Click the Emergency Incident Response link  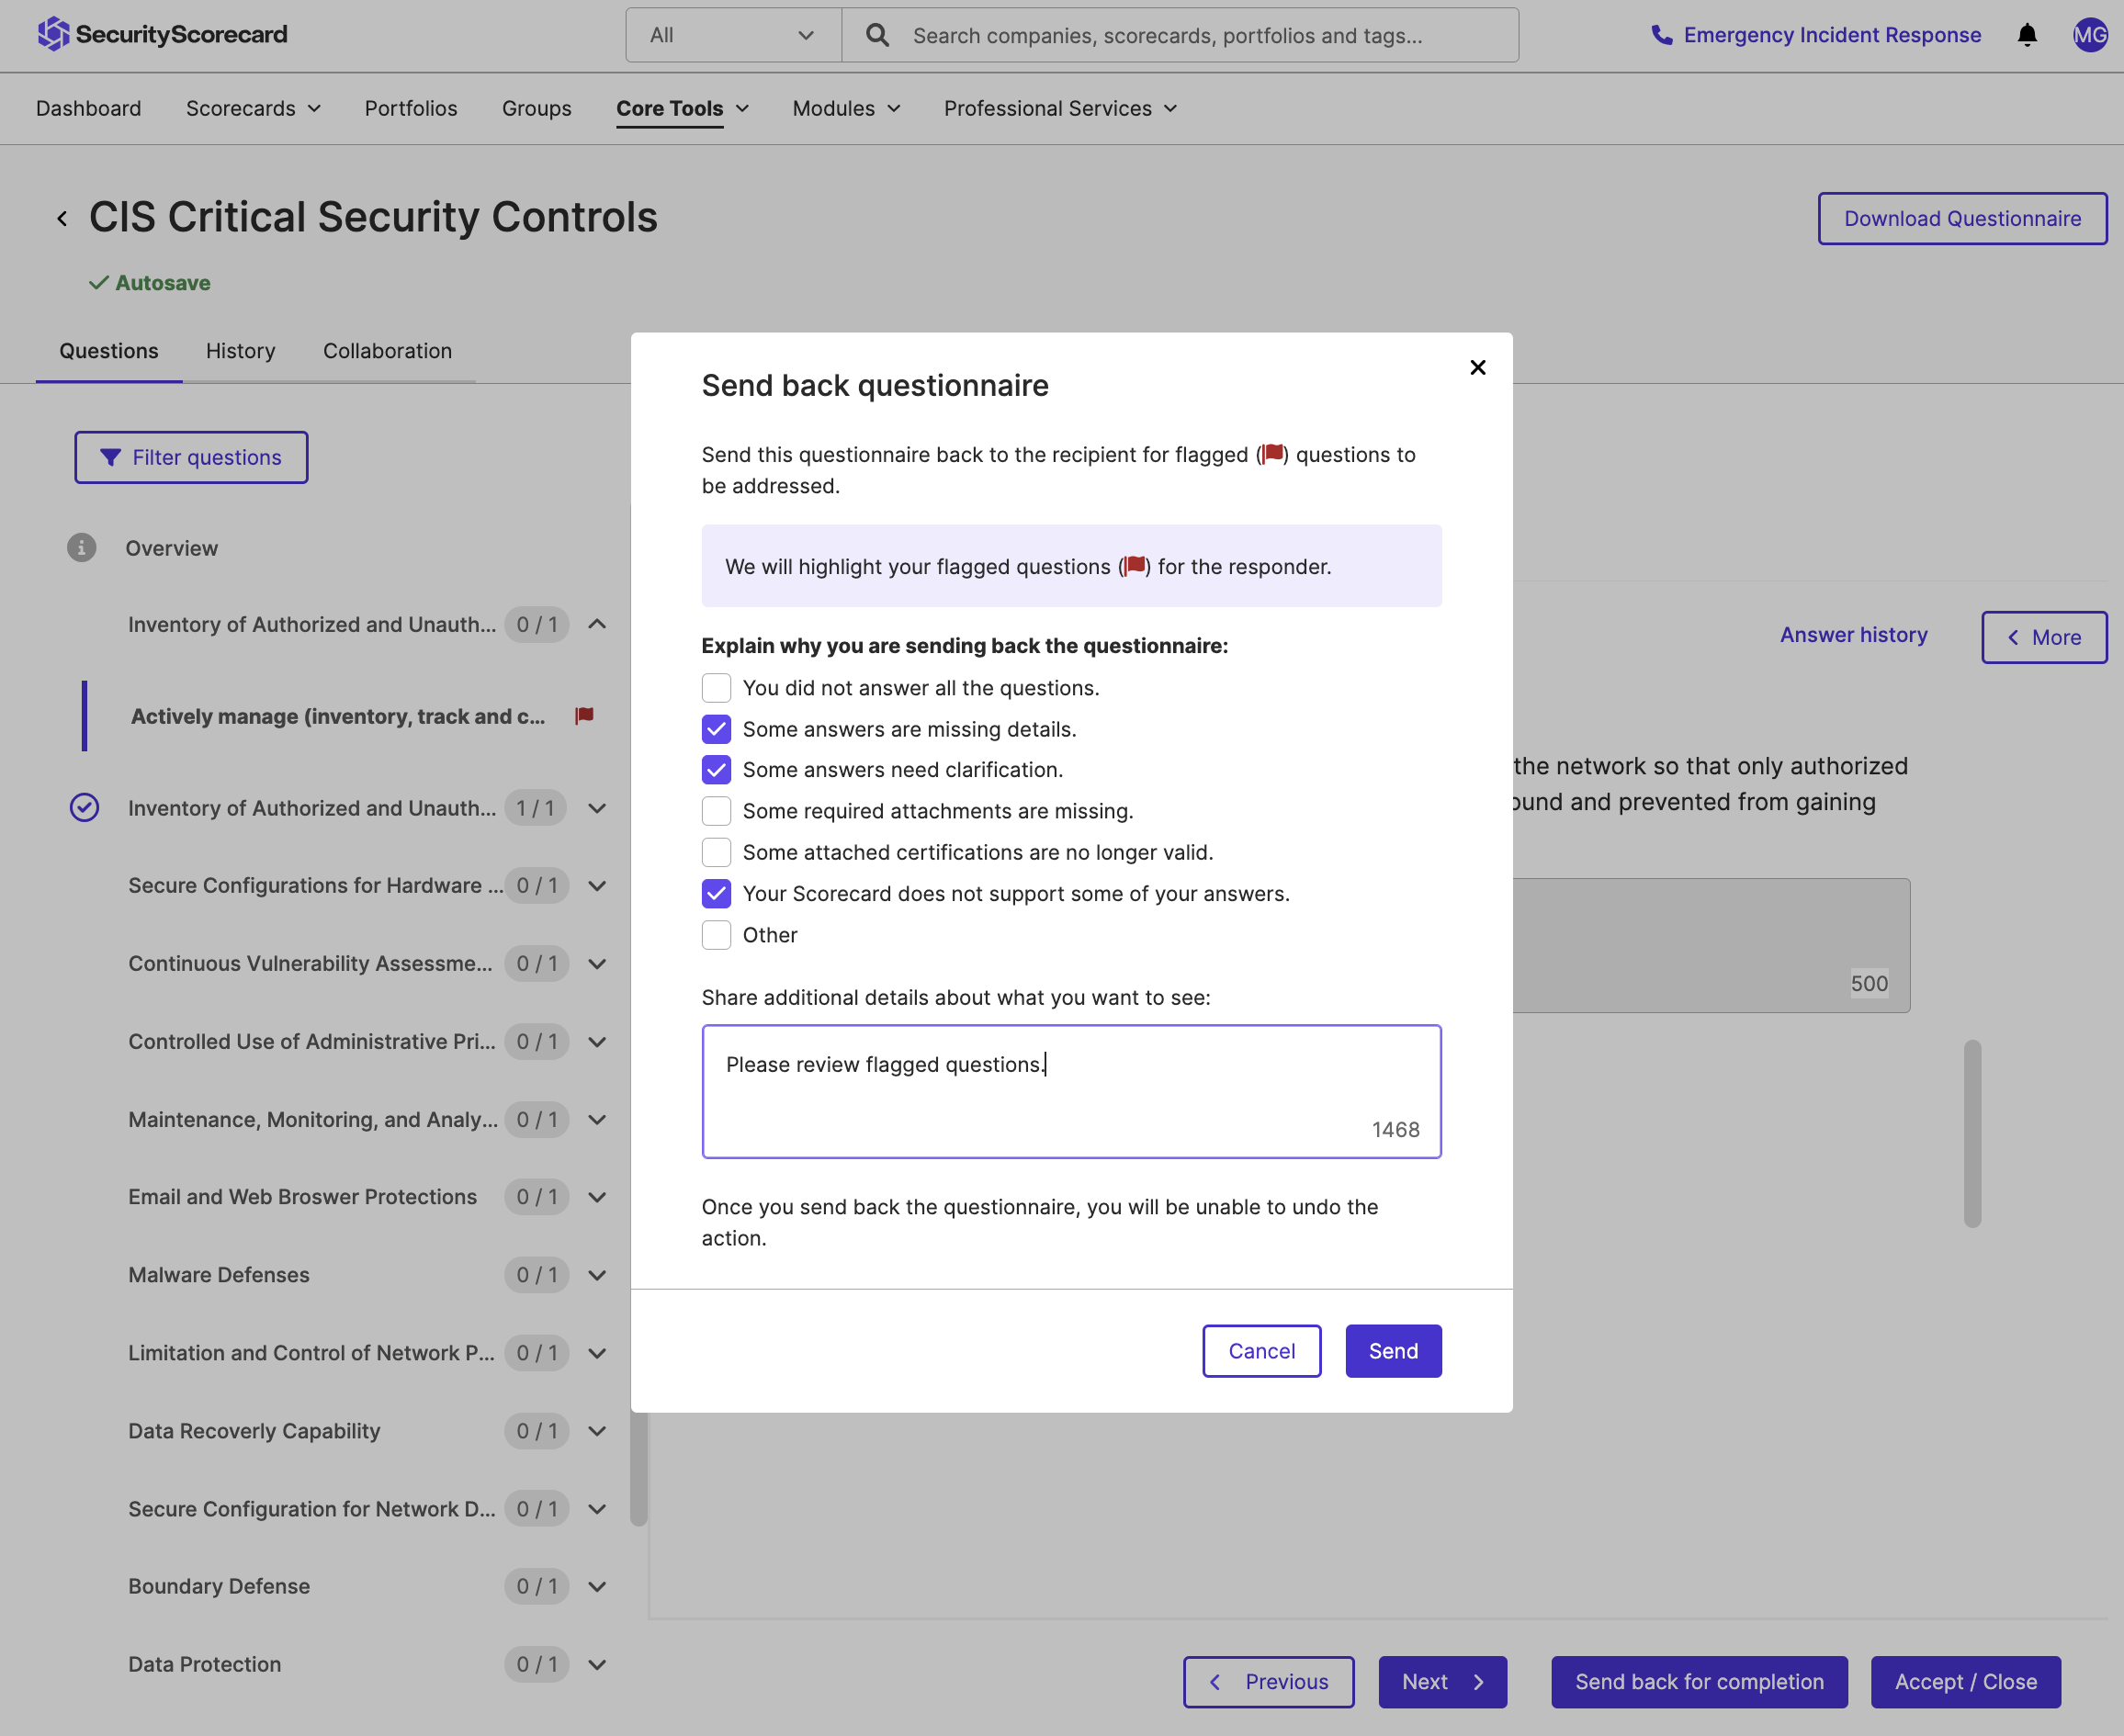1831,35
